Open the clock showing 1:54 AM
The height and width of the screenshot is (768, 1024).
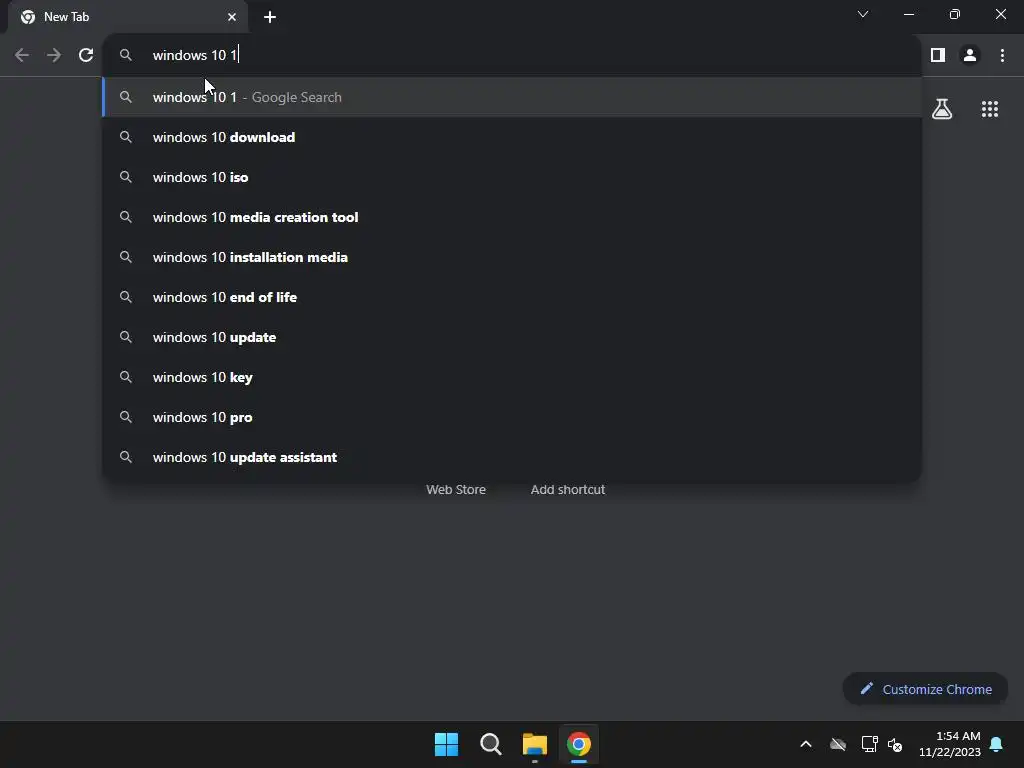click(x=950, y=744)
